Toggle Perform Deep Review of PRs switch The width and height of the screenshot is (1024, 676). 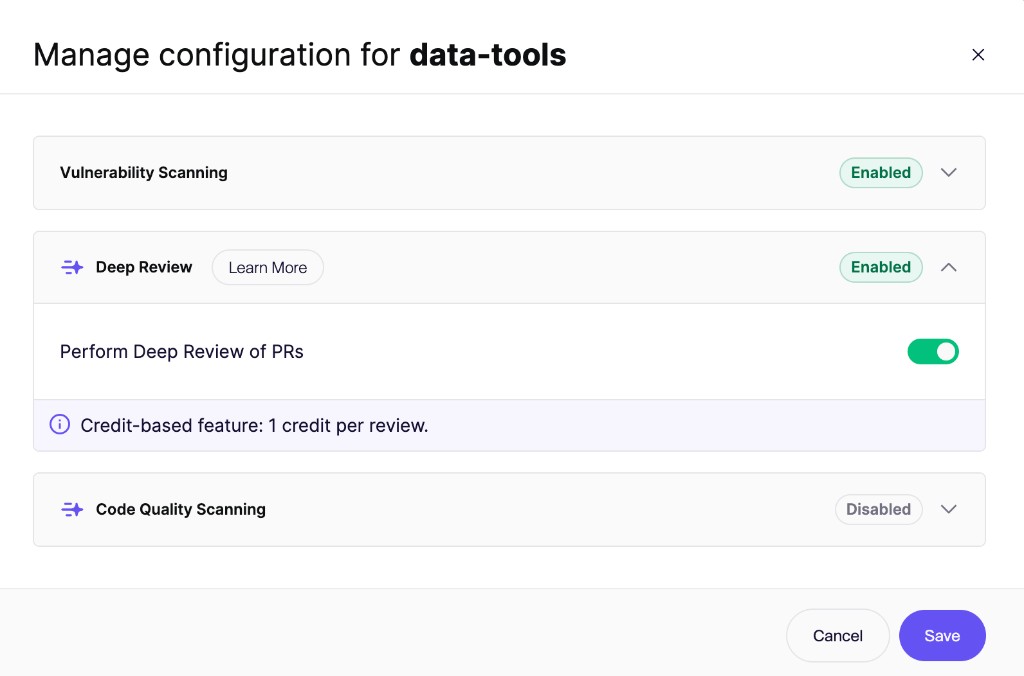933,351
